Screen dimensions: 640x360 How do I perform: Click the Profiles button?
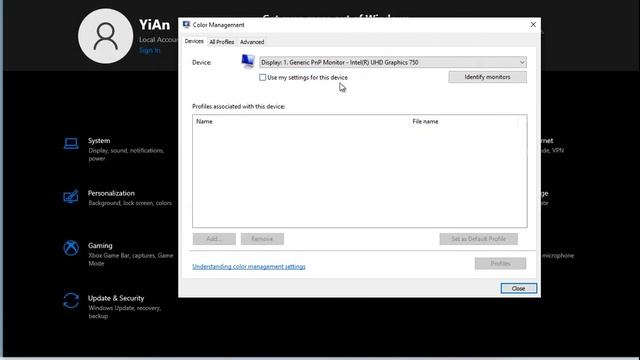coord(500,263)
